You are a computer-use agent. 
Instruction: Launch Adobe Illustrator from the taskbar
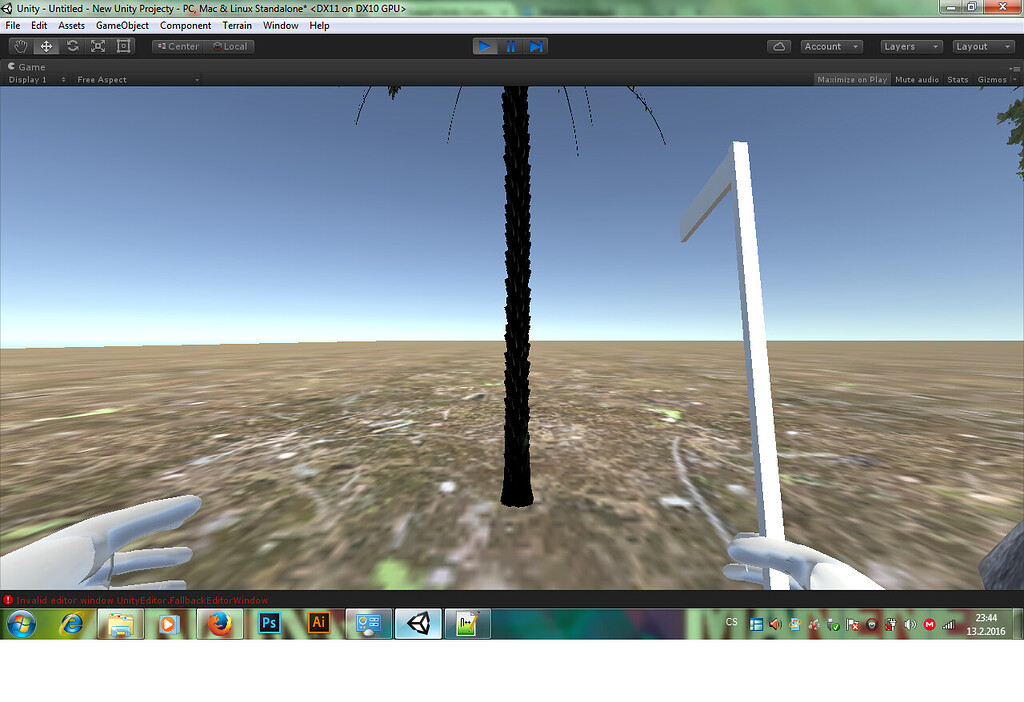318,623
